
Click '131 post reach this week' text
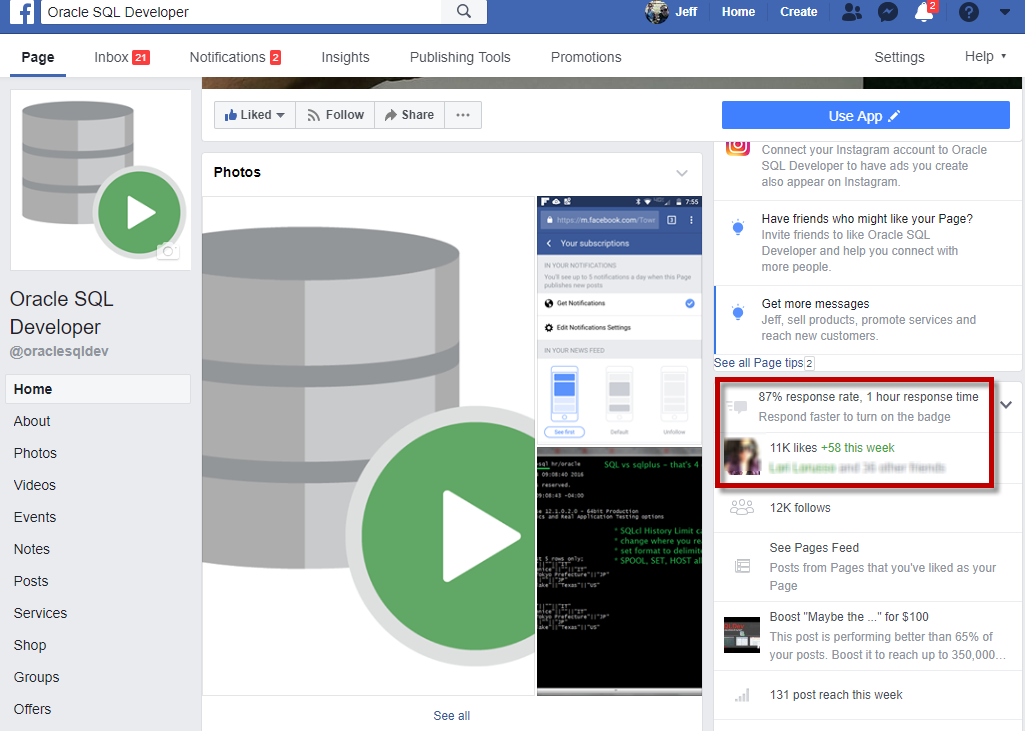pos(836,695)
